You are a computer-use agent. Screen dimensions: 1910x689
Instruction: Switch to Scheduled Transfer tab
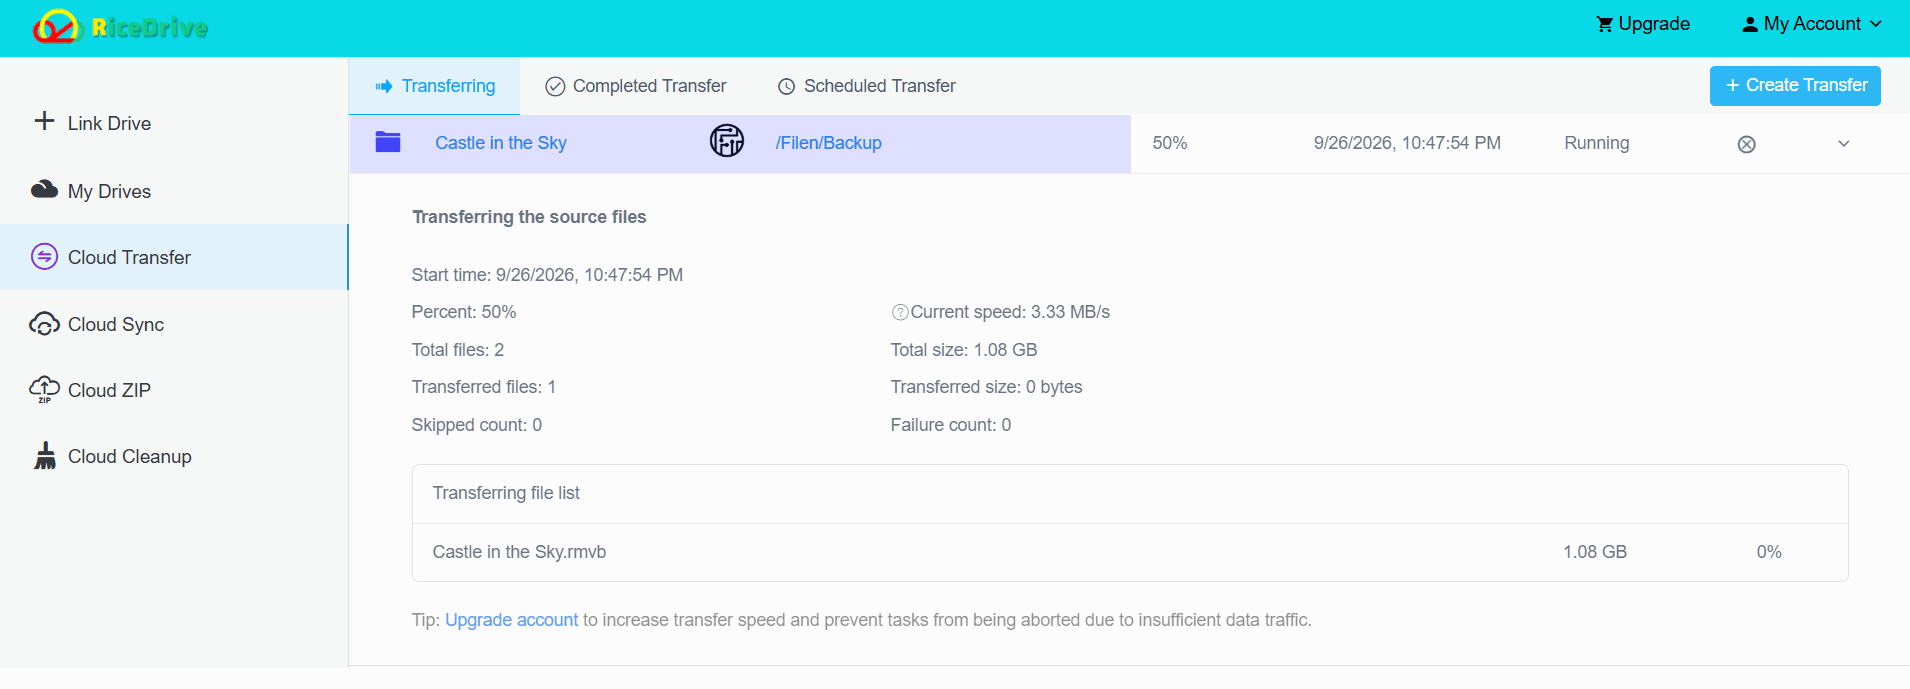pos(866,86)
